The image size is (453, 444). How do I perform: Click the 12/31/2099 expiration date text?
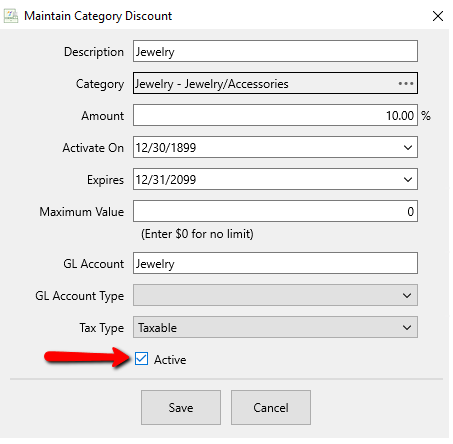[x=166, y=180]
